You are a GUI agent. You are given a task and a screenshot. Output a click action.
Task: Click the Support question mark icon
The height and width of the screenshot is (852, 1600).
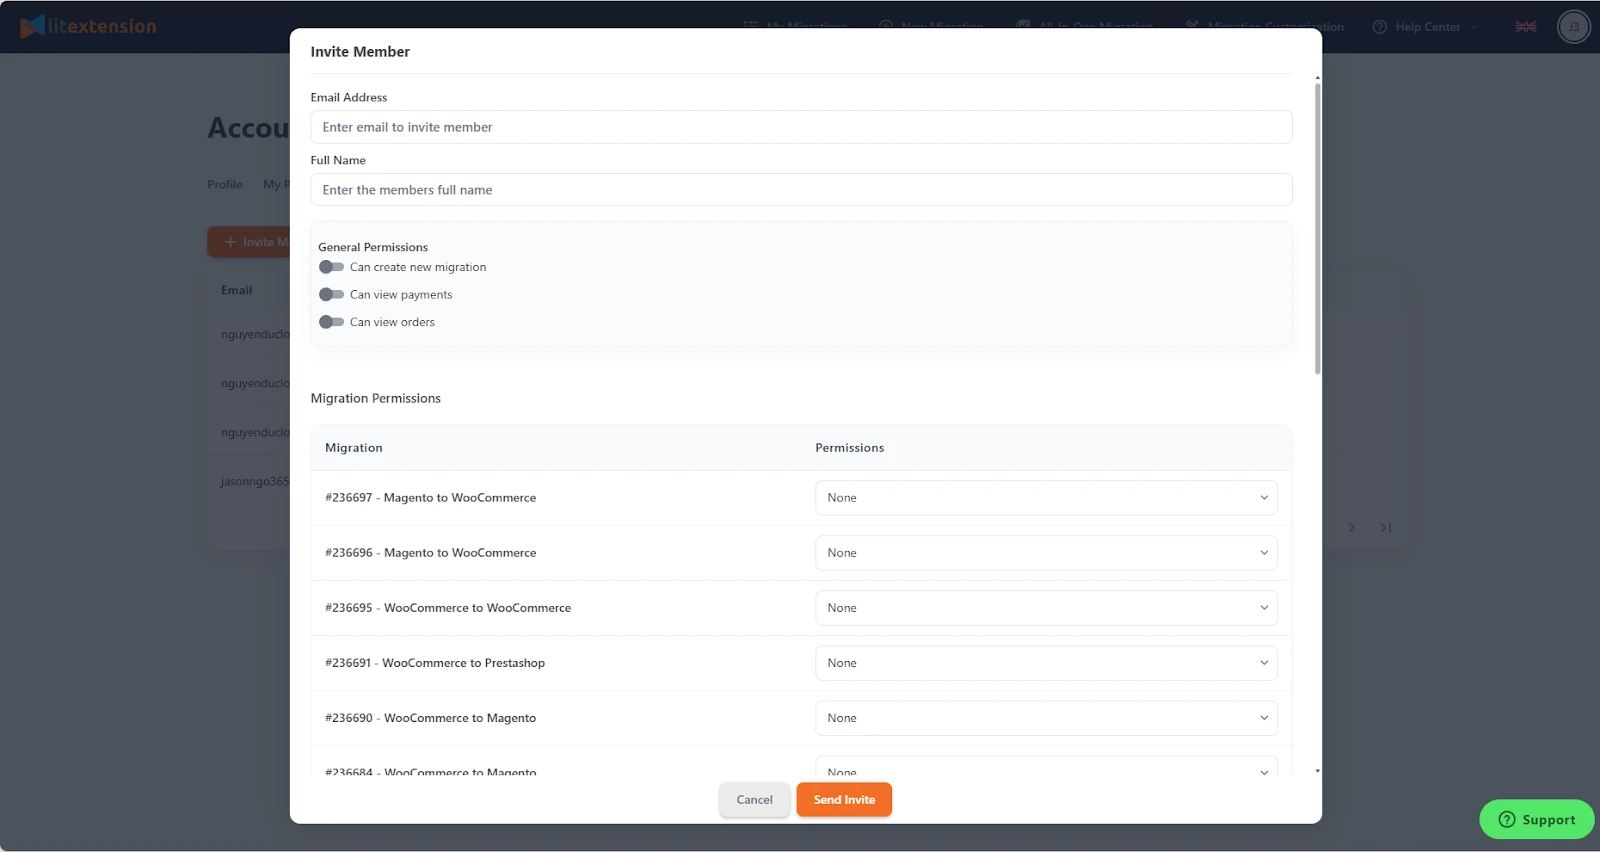(x=1507, y=820)
